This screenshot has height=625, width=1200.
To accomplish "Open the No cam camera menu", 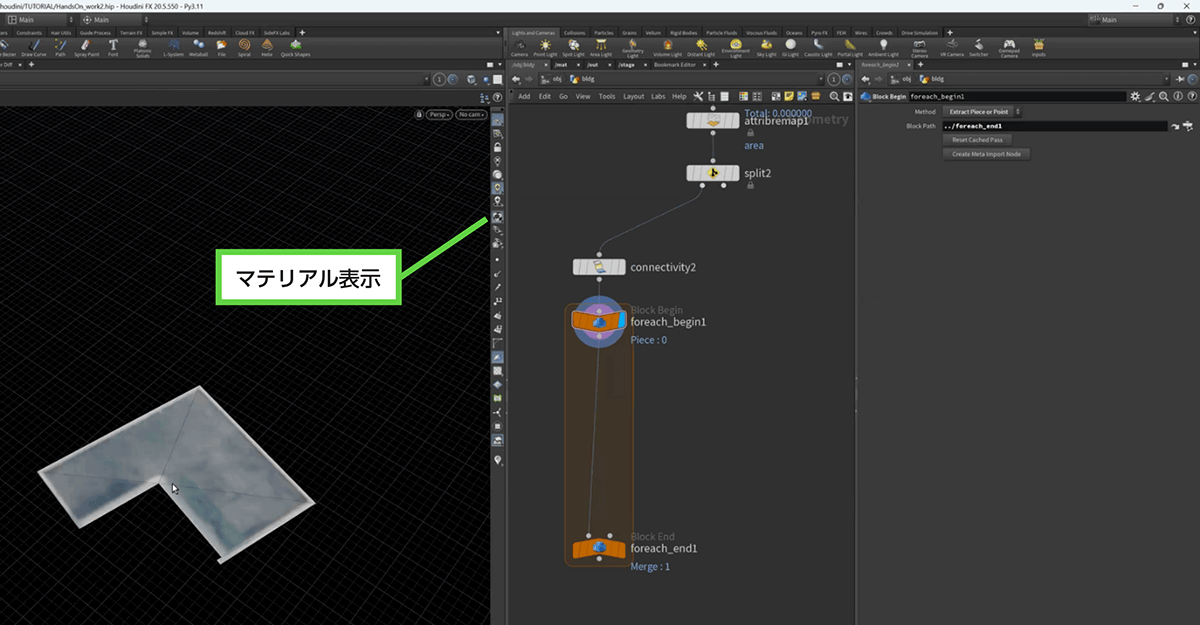I will click(x=470, y=115).
